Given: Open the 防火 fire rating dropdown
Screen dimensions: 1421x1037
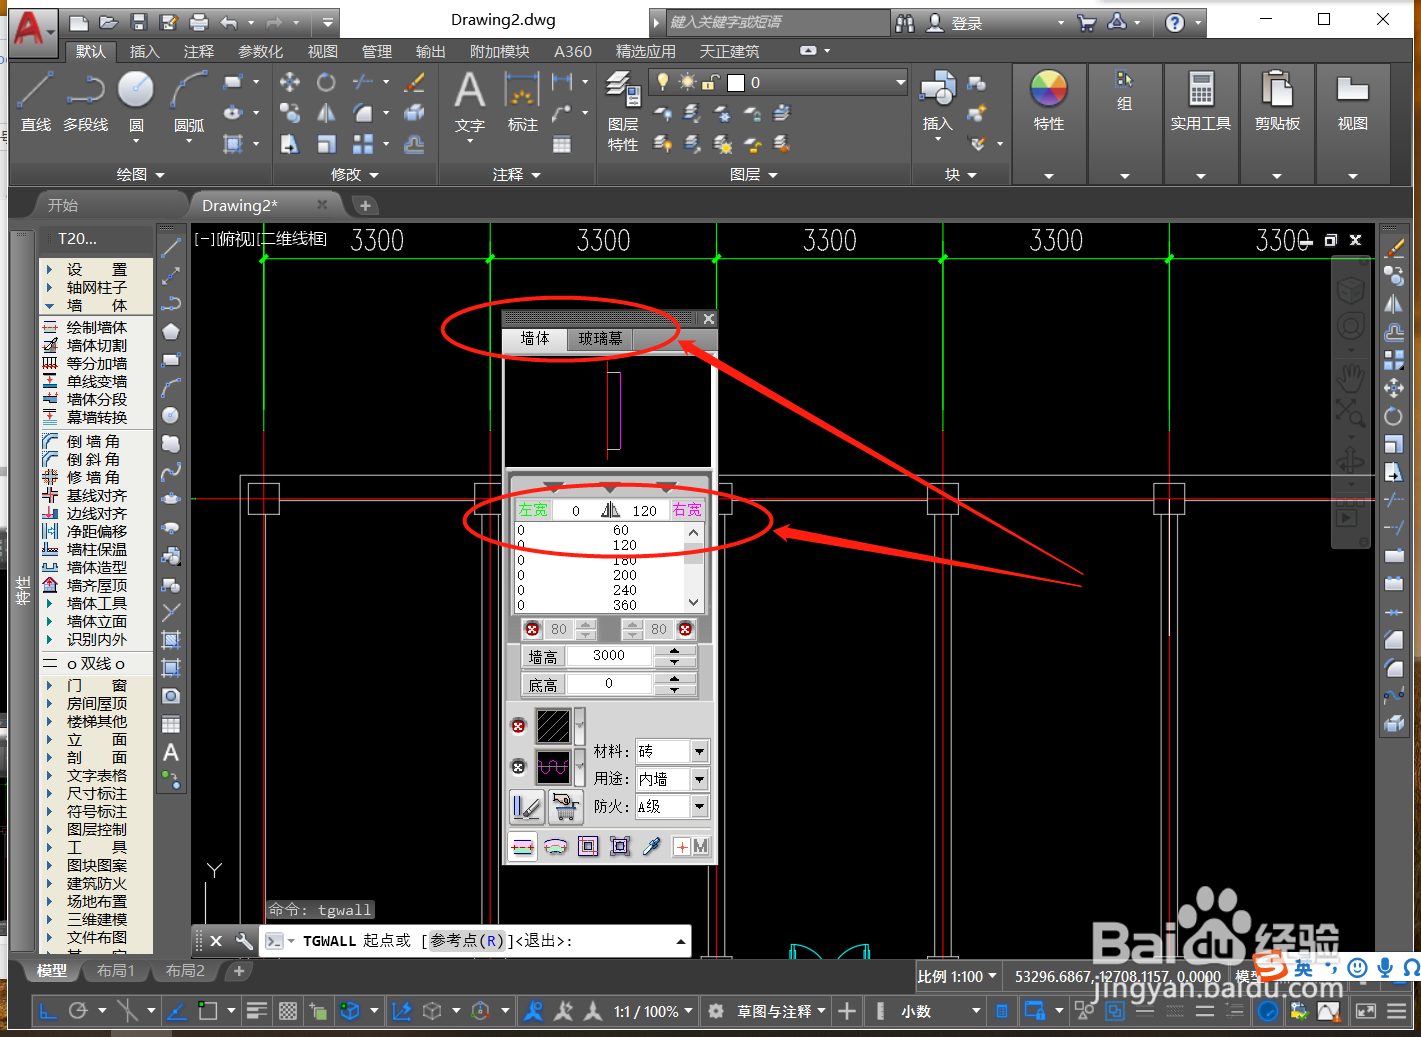Looking at the screenshot, I should click(x=700, y=806).
